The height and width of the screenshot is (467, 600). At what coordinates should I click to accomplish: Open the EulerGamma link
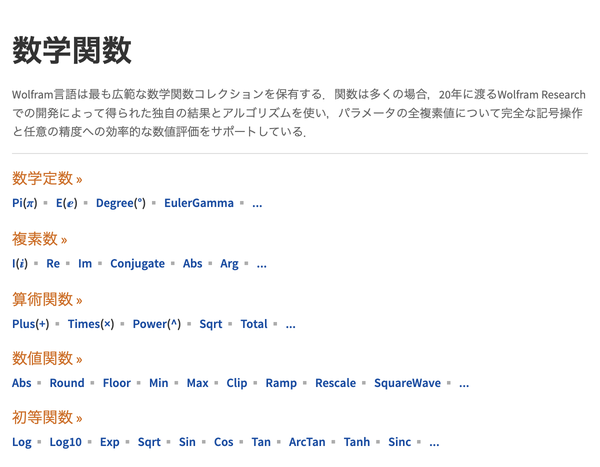tap(199, 203)
